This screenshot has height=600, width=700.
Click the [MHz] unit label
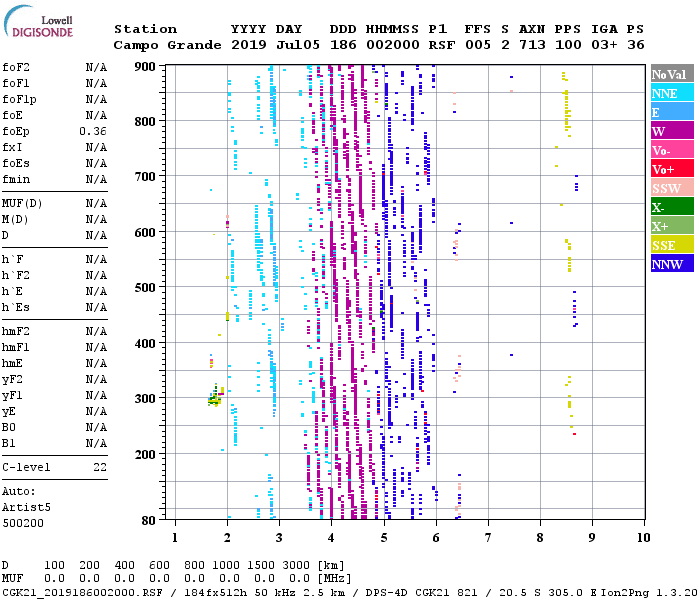tap(334, 579)
